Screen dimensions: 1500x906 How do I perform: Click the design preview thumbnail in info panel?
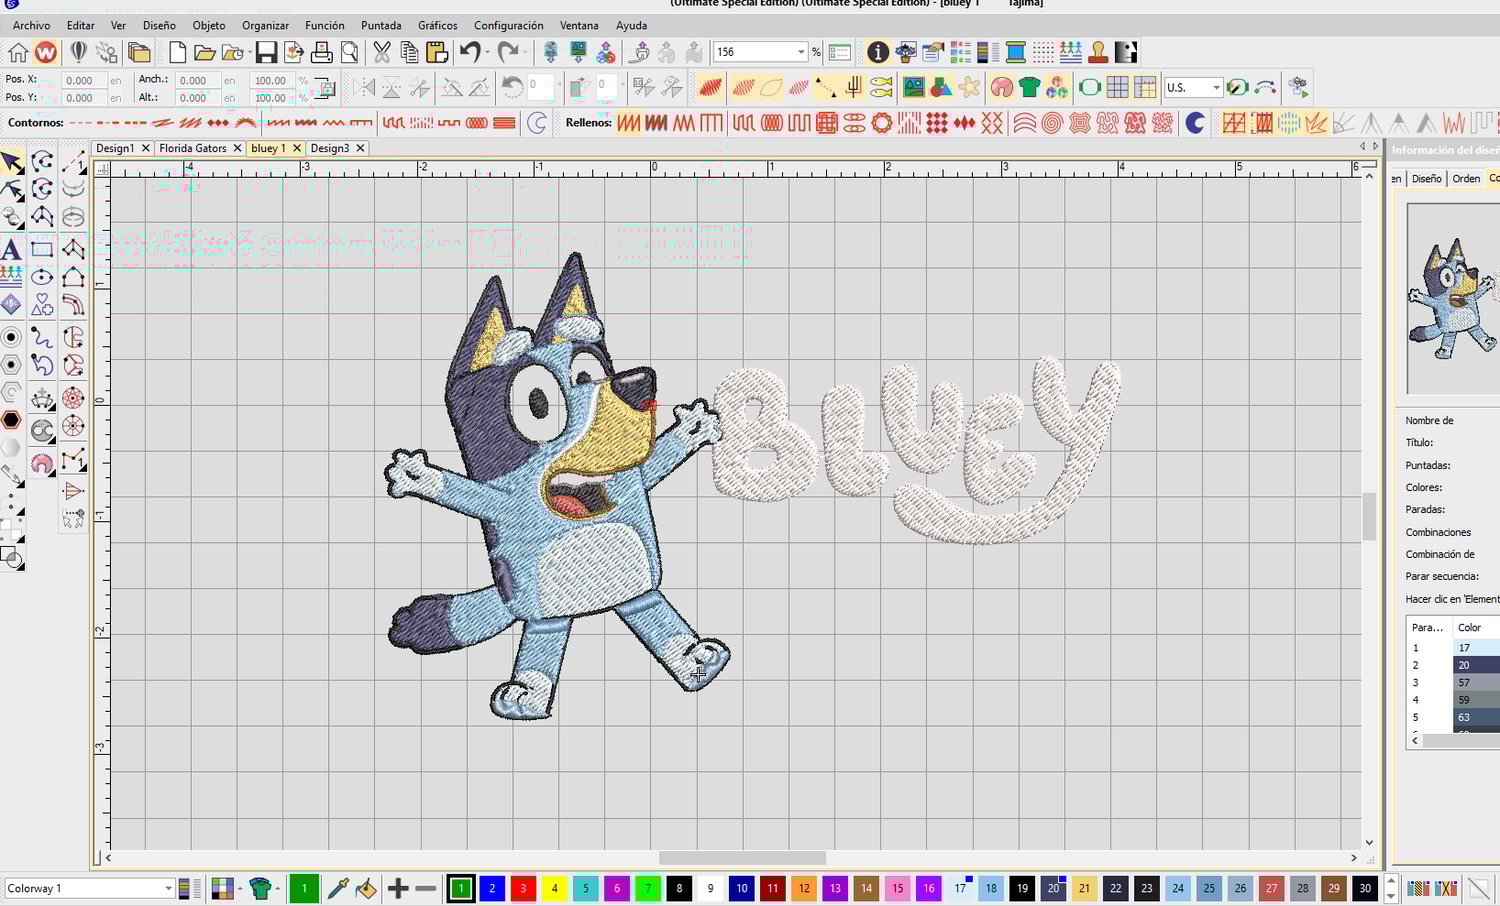pyautogui.click(x=1453, y=298)
